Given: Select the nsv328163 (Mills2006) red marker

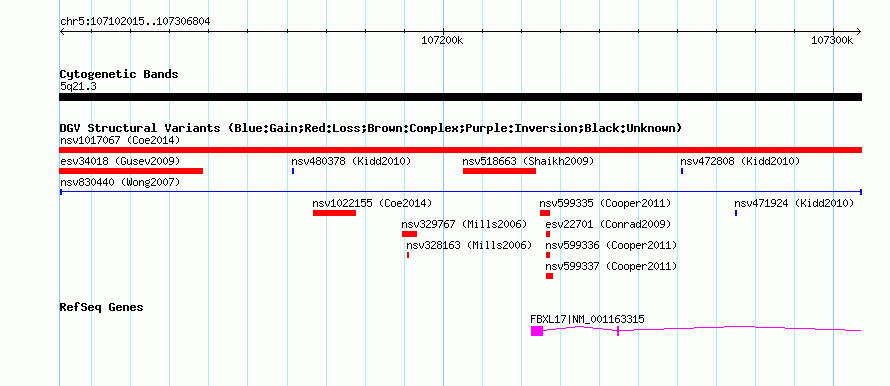Looking at the screenshot, I should (x=408, y=255).
